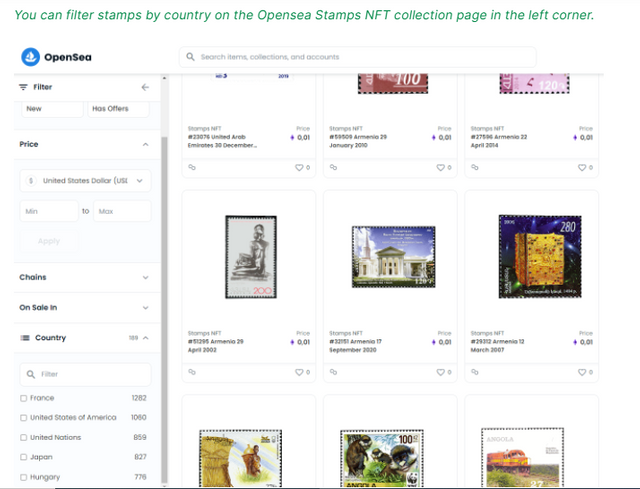Image resolution: width=640 pixels, height=489 pixels.
Task: Click the Country list icon
Action: coord(25,338)
